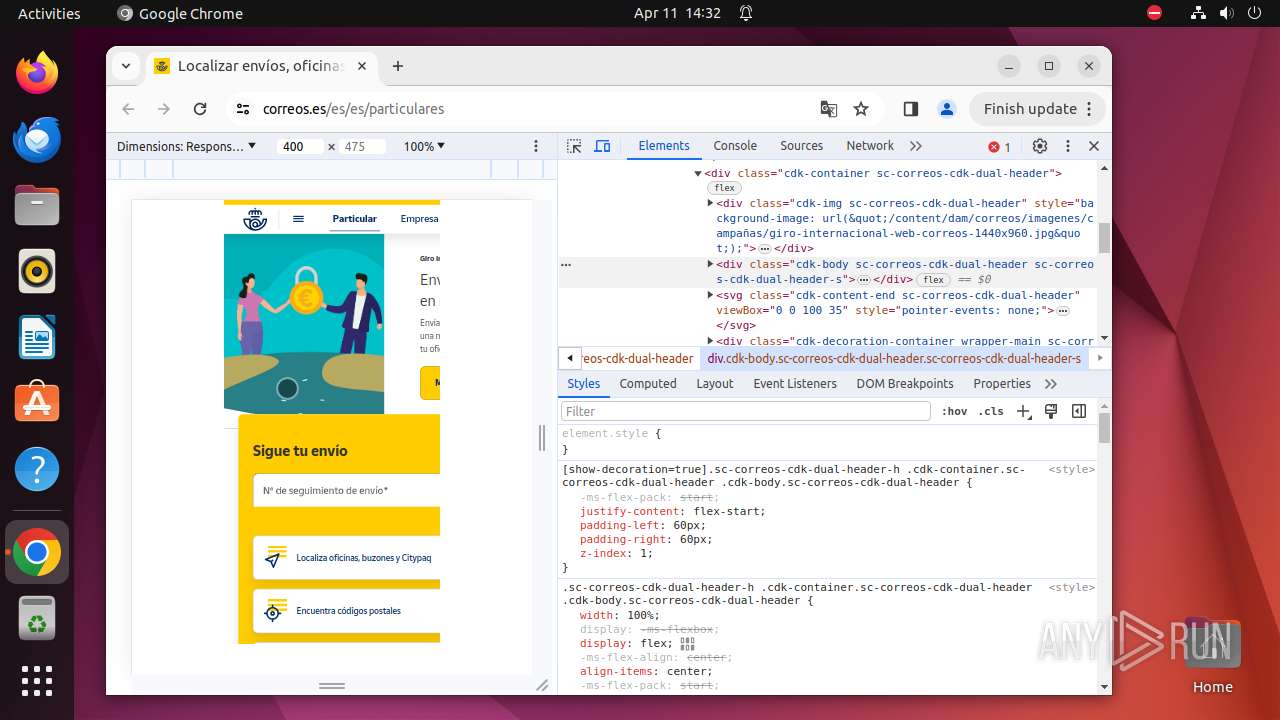Open the flexbox editor icon next to display: flex
Viewport: 1280px width, 720px height.
(687, 644)
